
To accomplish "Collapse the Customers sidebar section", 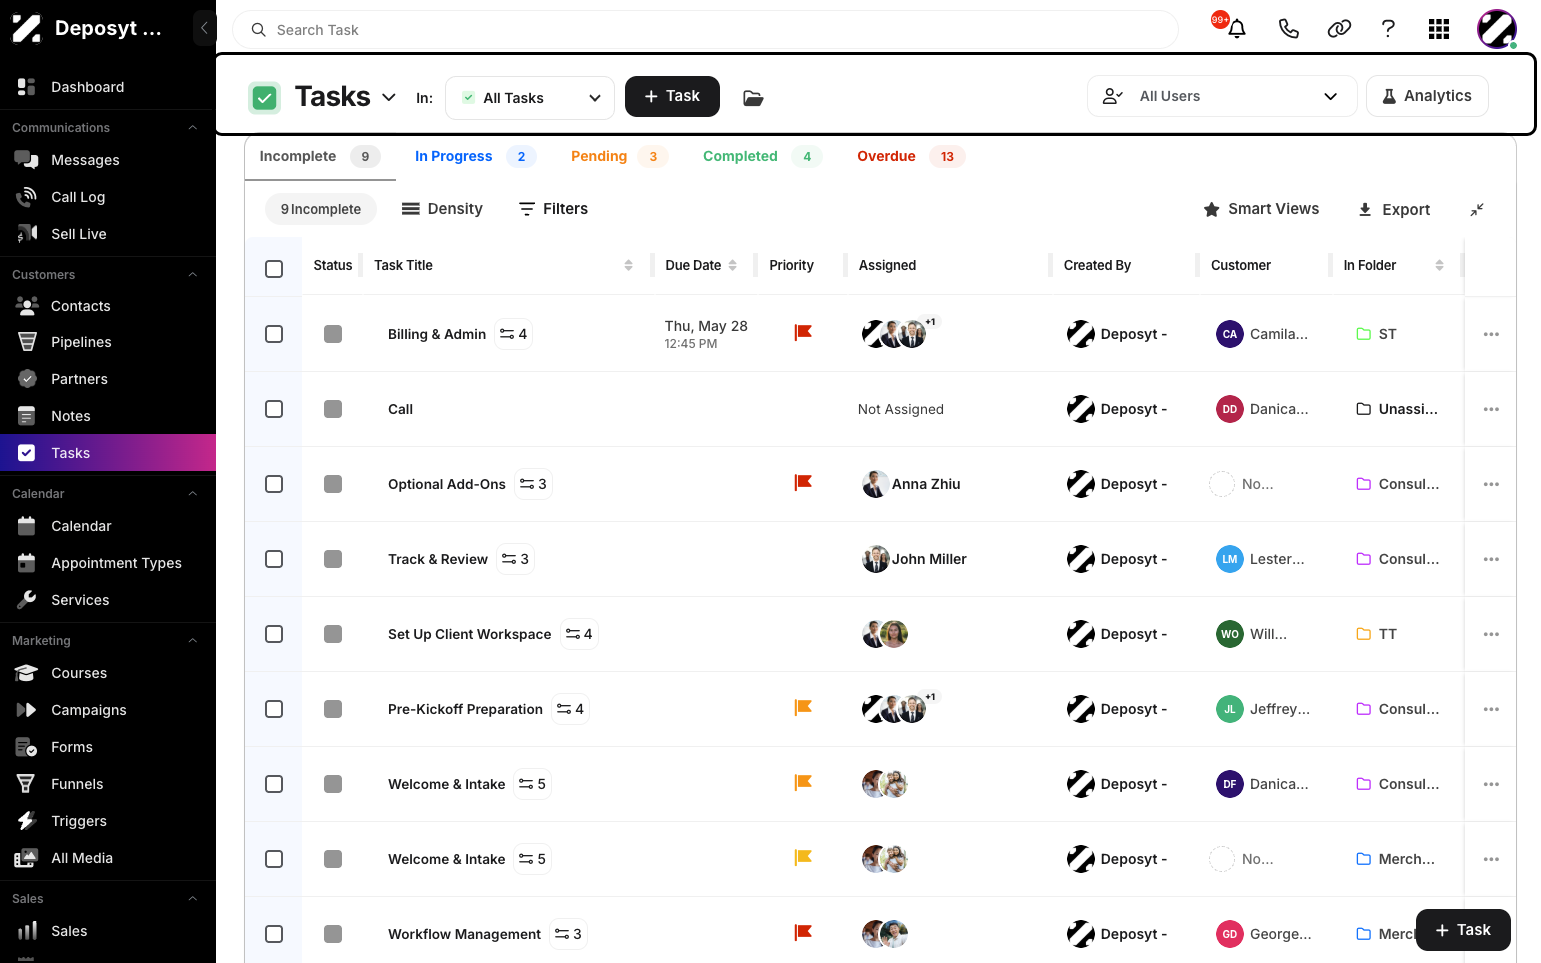I will pos(193,275).
